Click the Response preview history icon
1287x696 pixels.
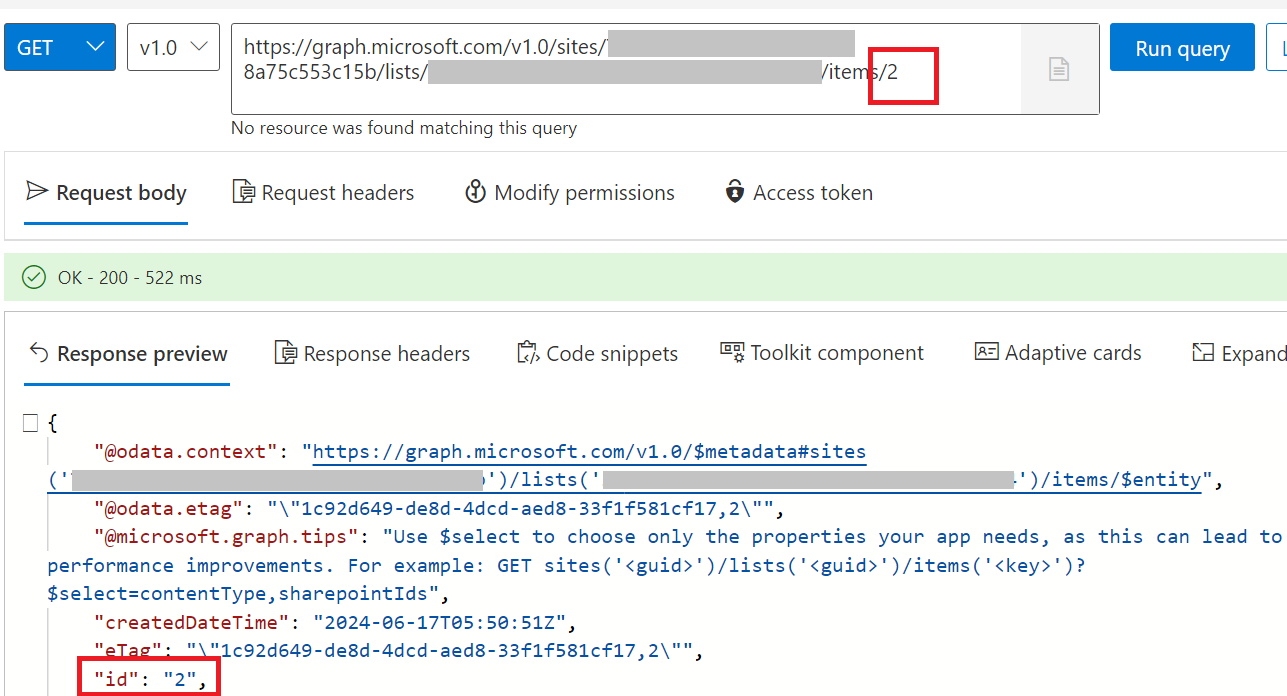(x=37, y=352)
